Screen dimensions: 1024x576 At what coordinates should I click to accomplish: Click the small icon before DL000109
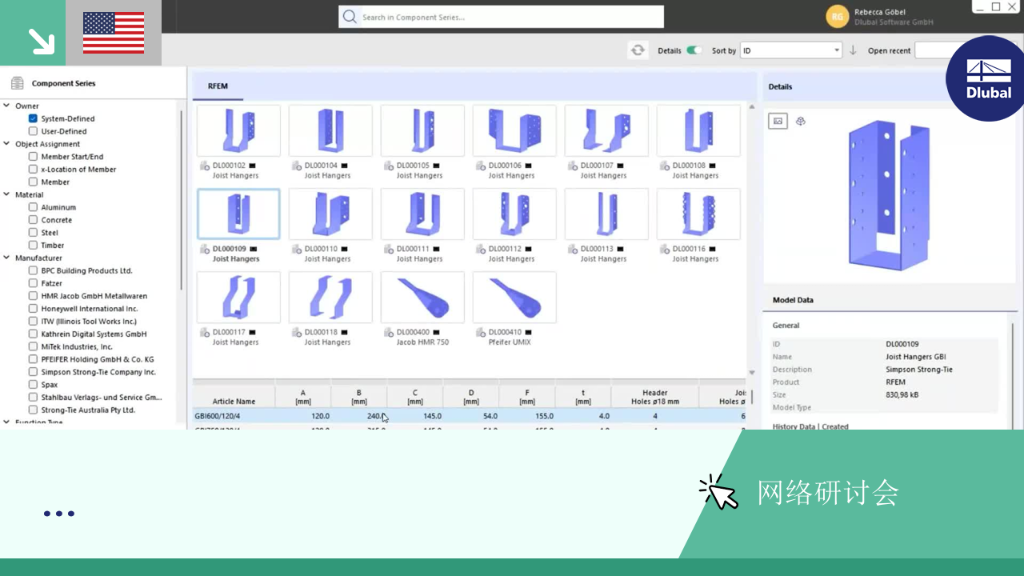204,249
